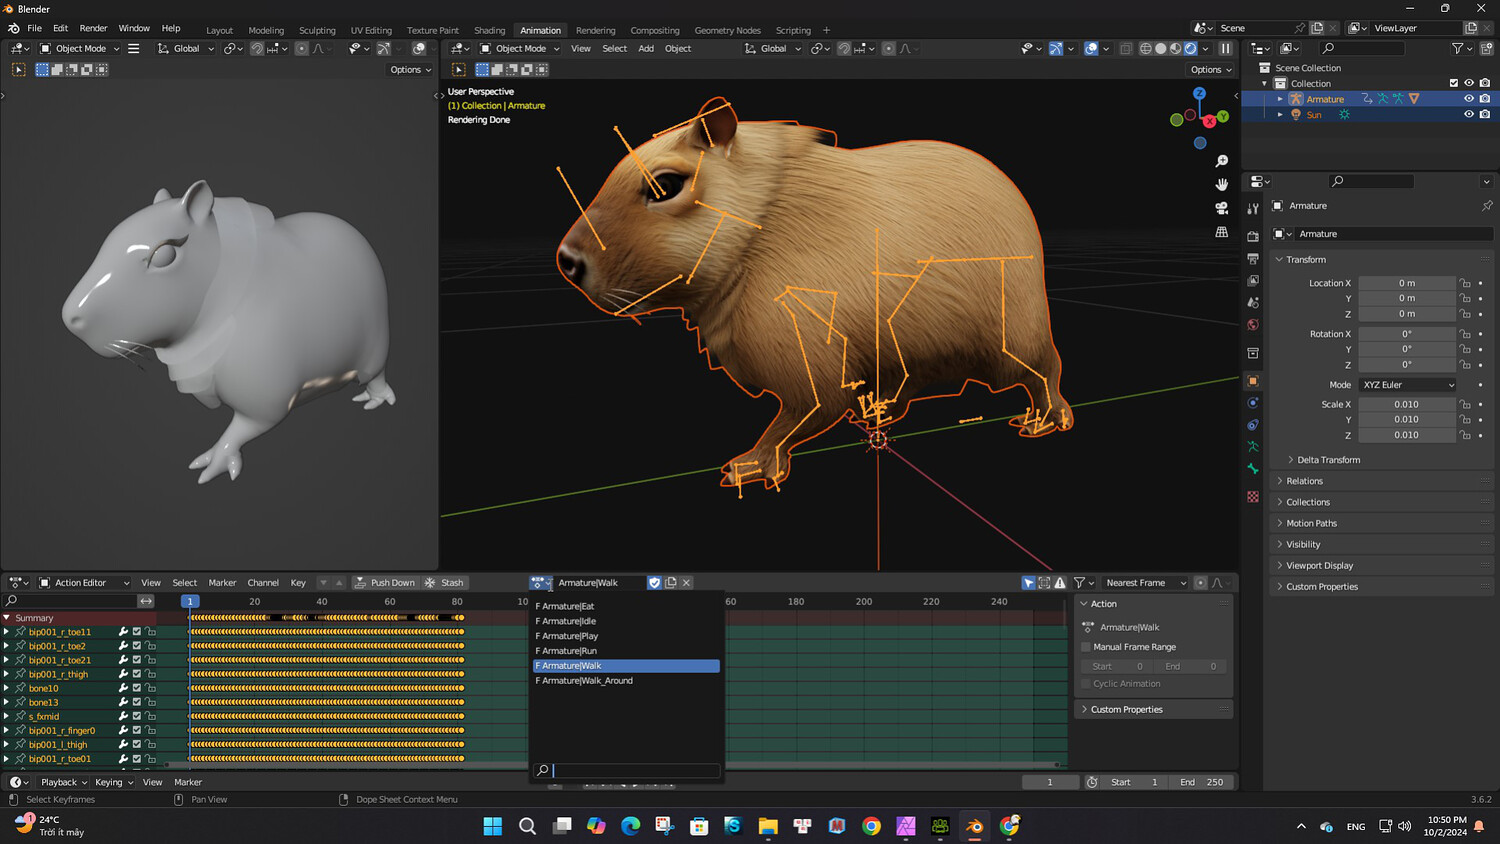This screenshot has height=844, width=1500.
Task: Expand the Motion Paths panel
Action: pyautogui.click(x=1311, y=523)
